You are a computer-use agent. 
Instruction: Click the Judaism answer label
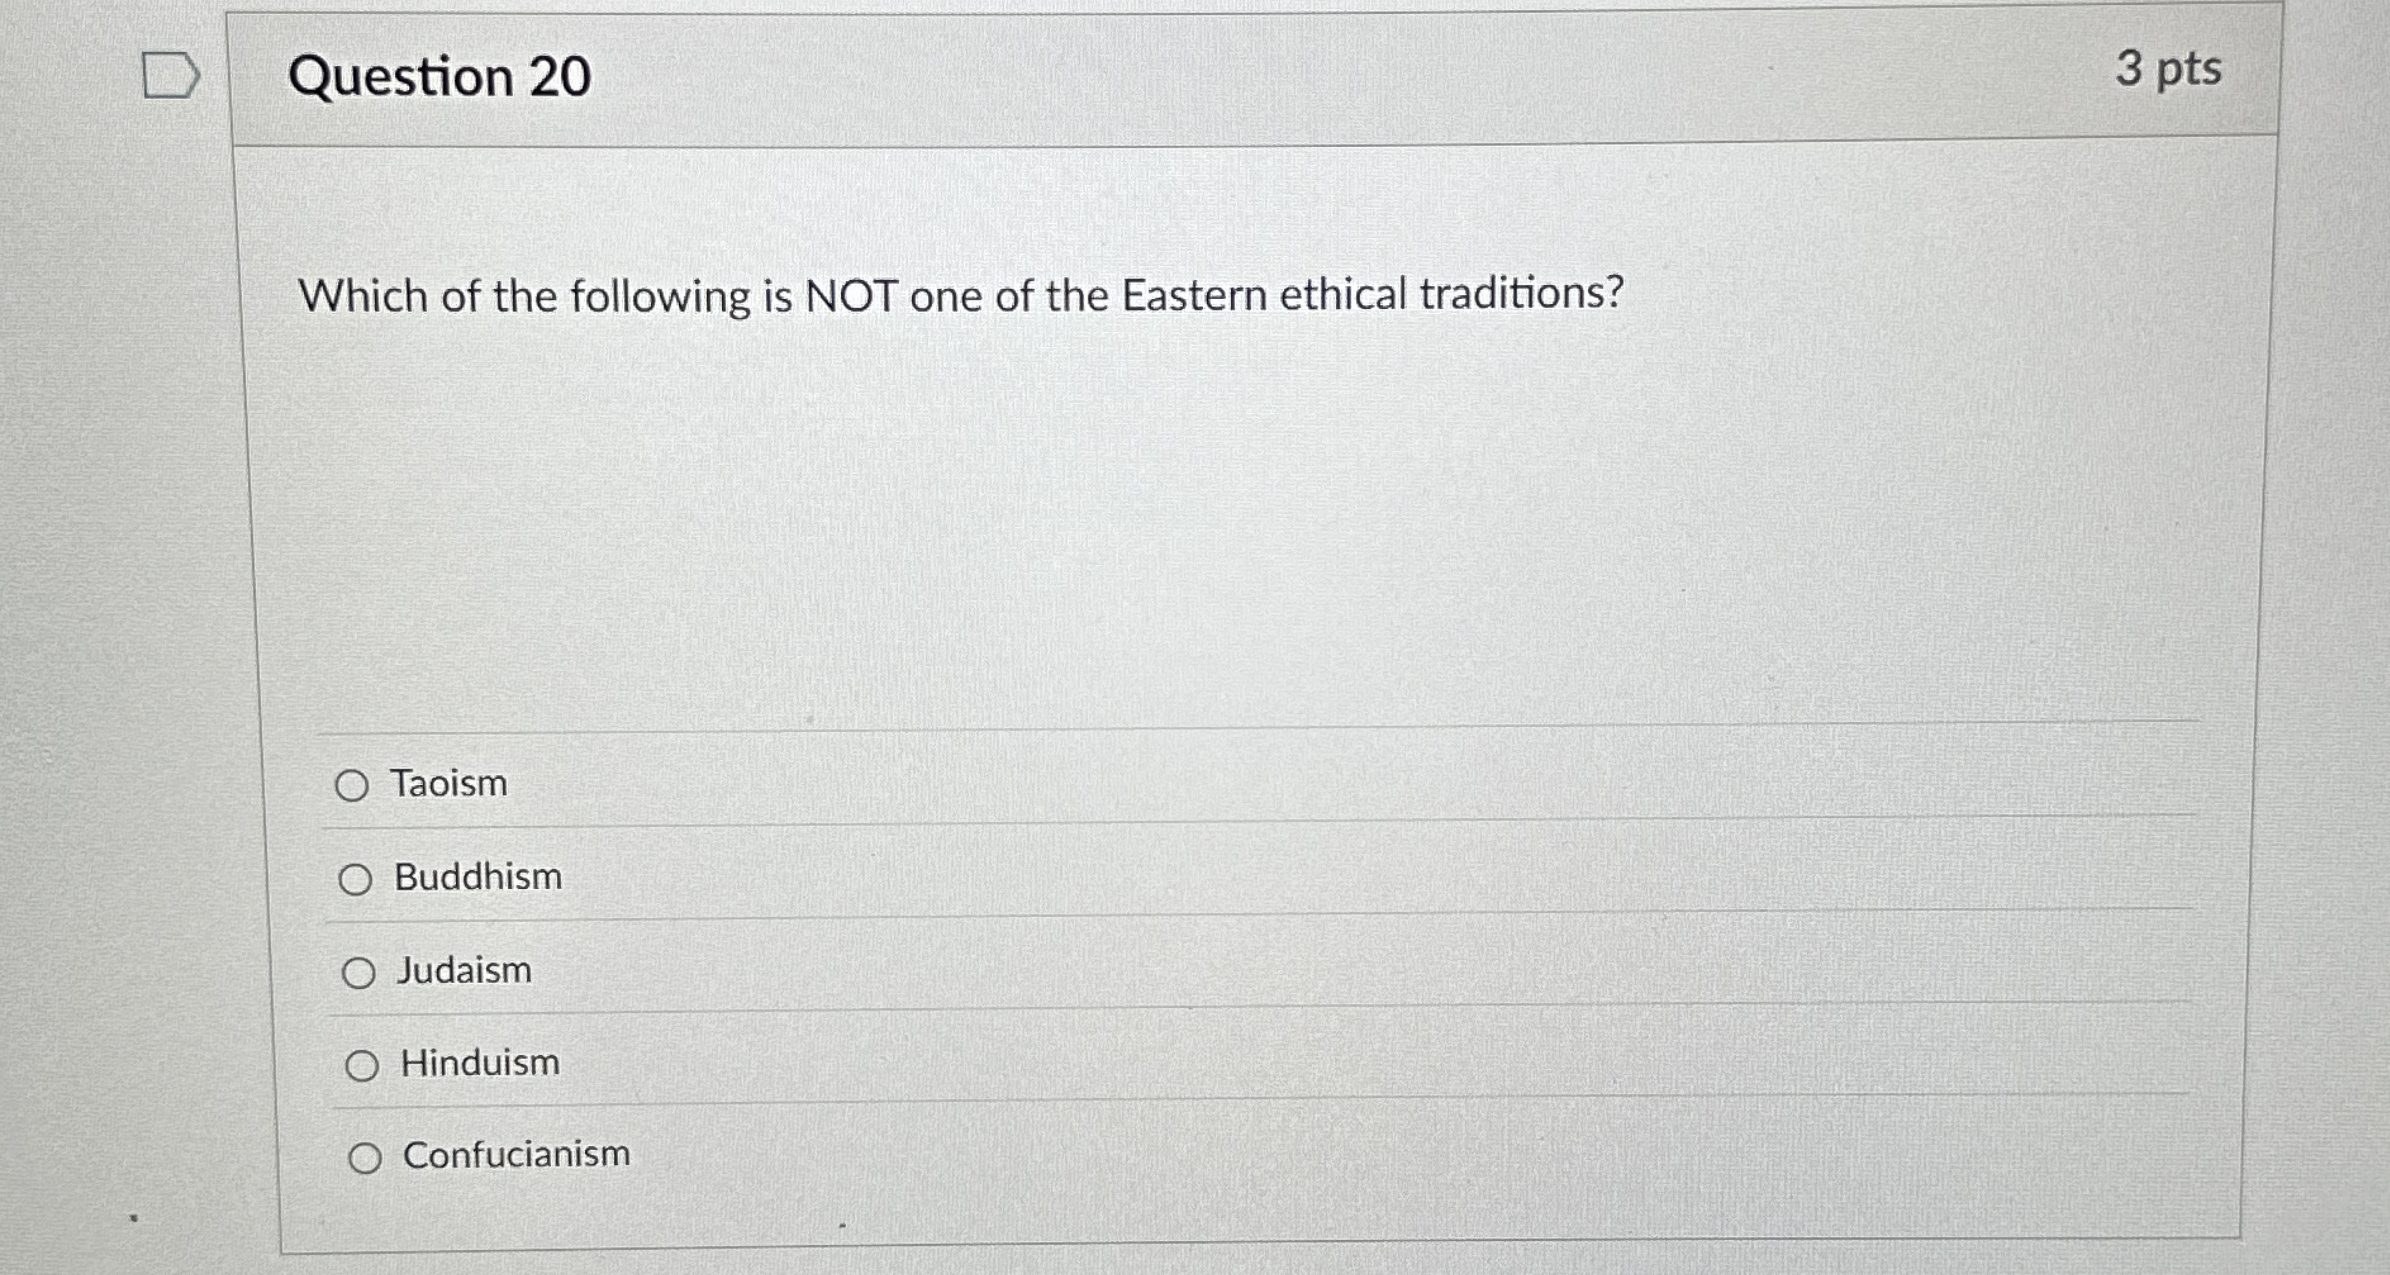pos(464,971)
